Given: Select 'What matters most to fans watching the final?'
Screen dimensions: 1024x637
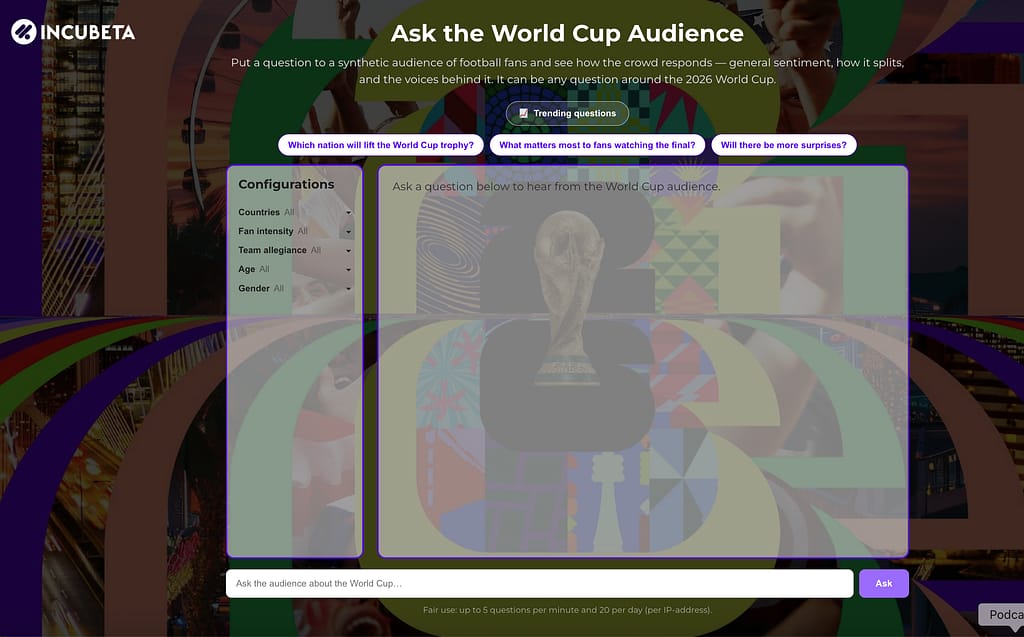Looking at the screenshot, I should point(597,145).
